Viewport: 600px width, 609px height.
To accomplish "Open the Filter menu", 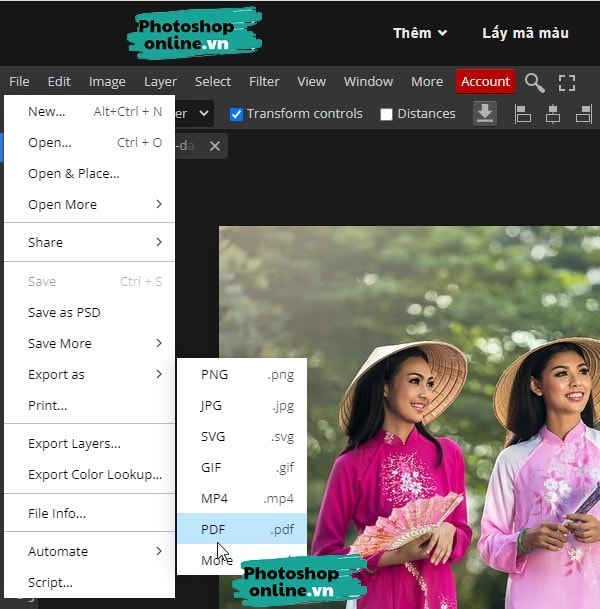I will coord(264,82).
